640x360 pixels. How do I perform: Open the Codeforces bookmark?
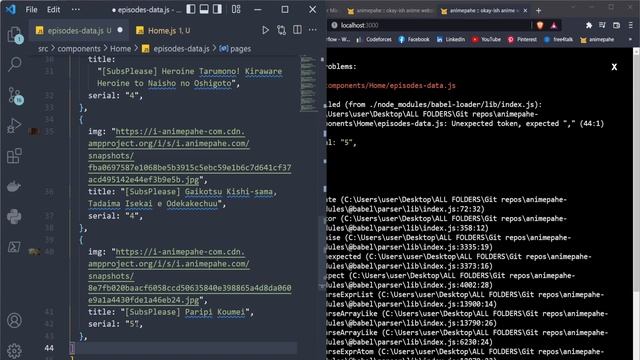(374, 40)
